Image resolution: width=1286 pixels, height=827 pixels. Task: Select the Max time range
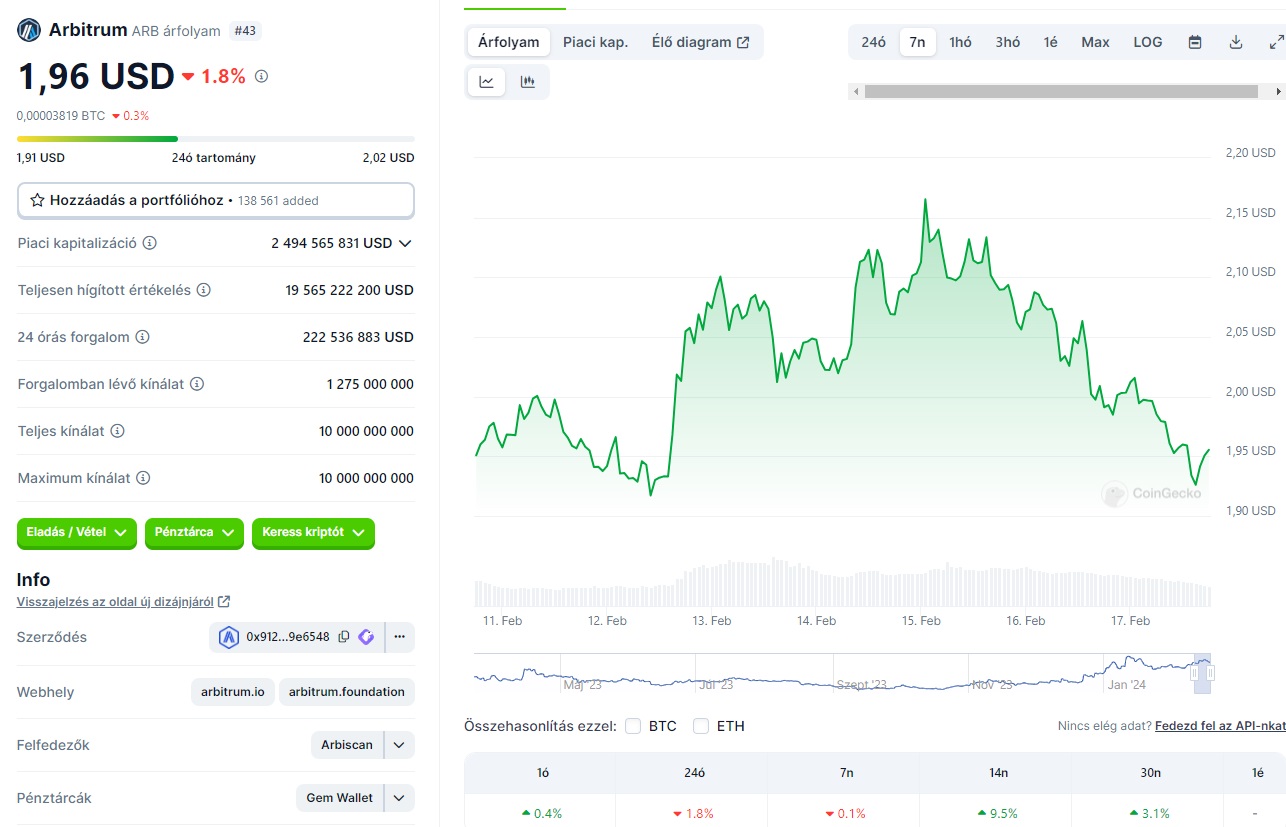pos(1096,42)
